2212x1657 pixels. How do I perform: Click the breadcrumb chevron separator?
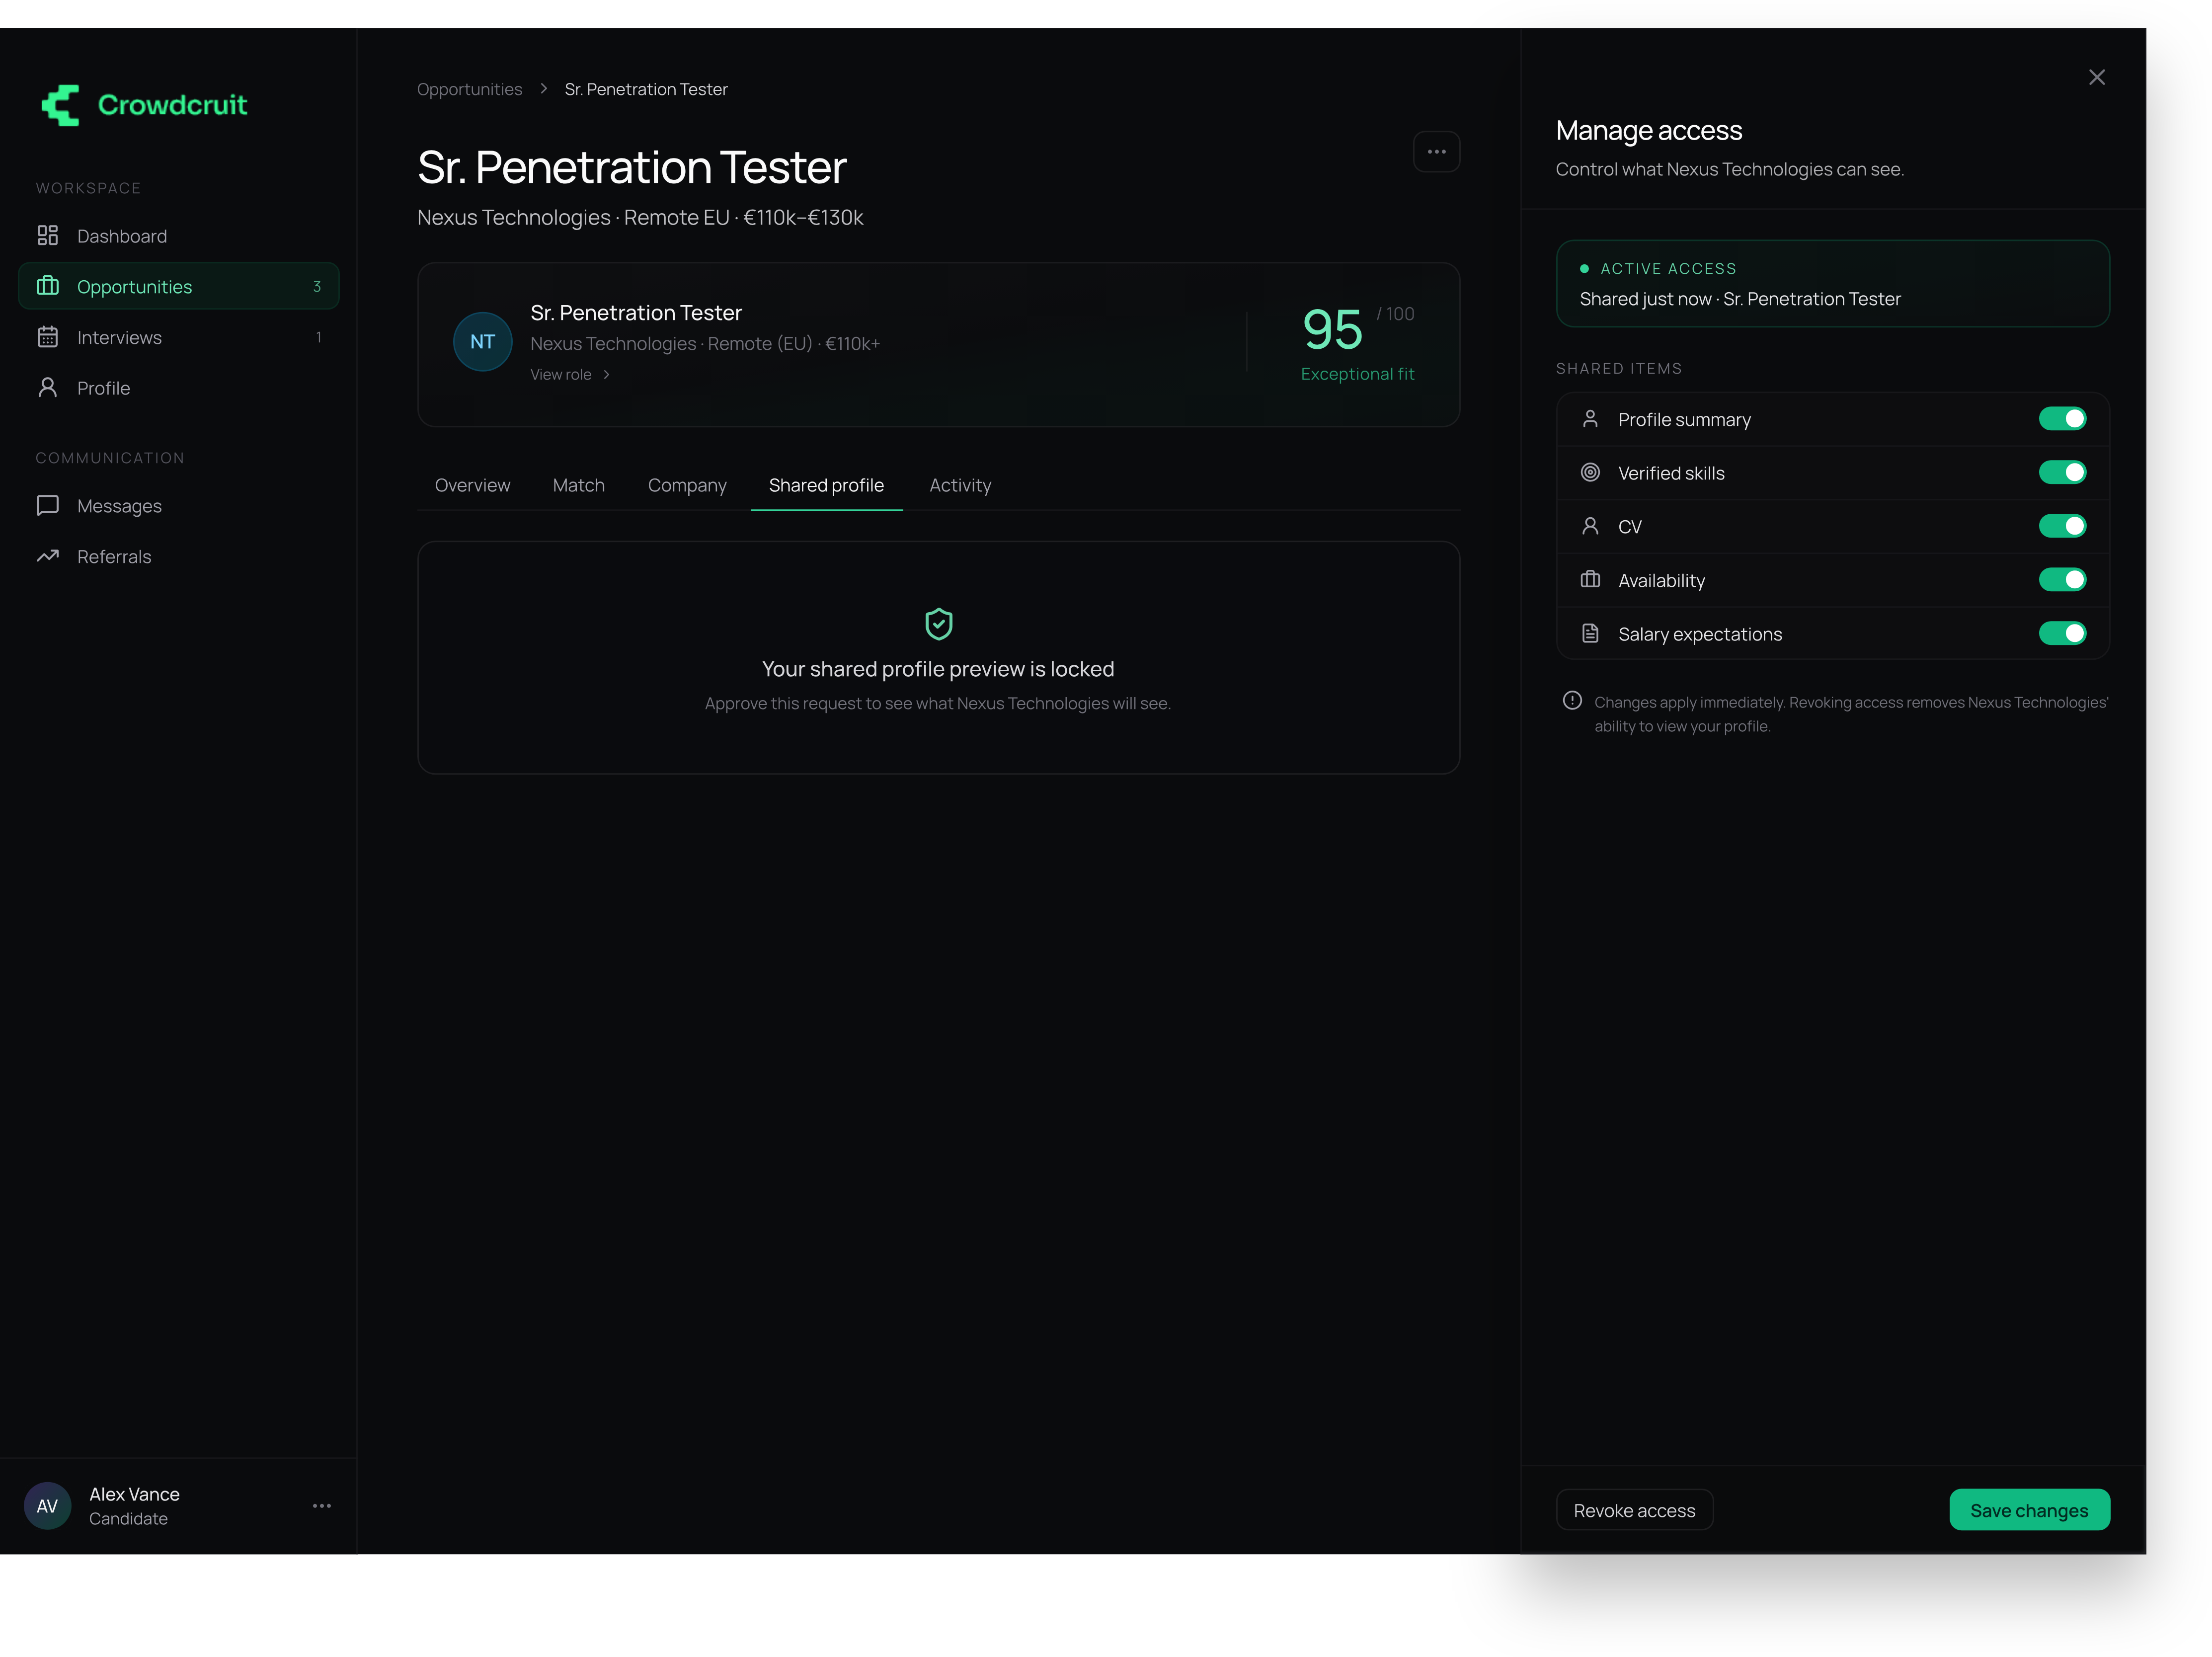[x=544, y=89]
